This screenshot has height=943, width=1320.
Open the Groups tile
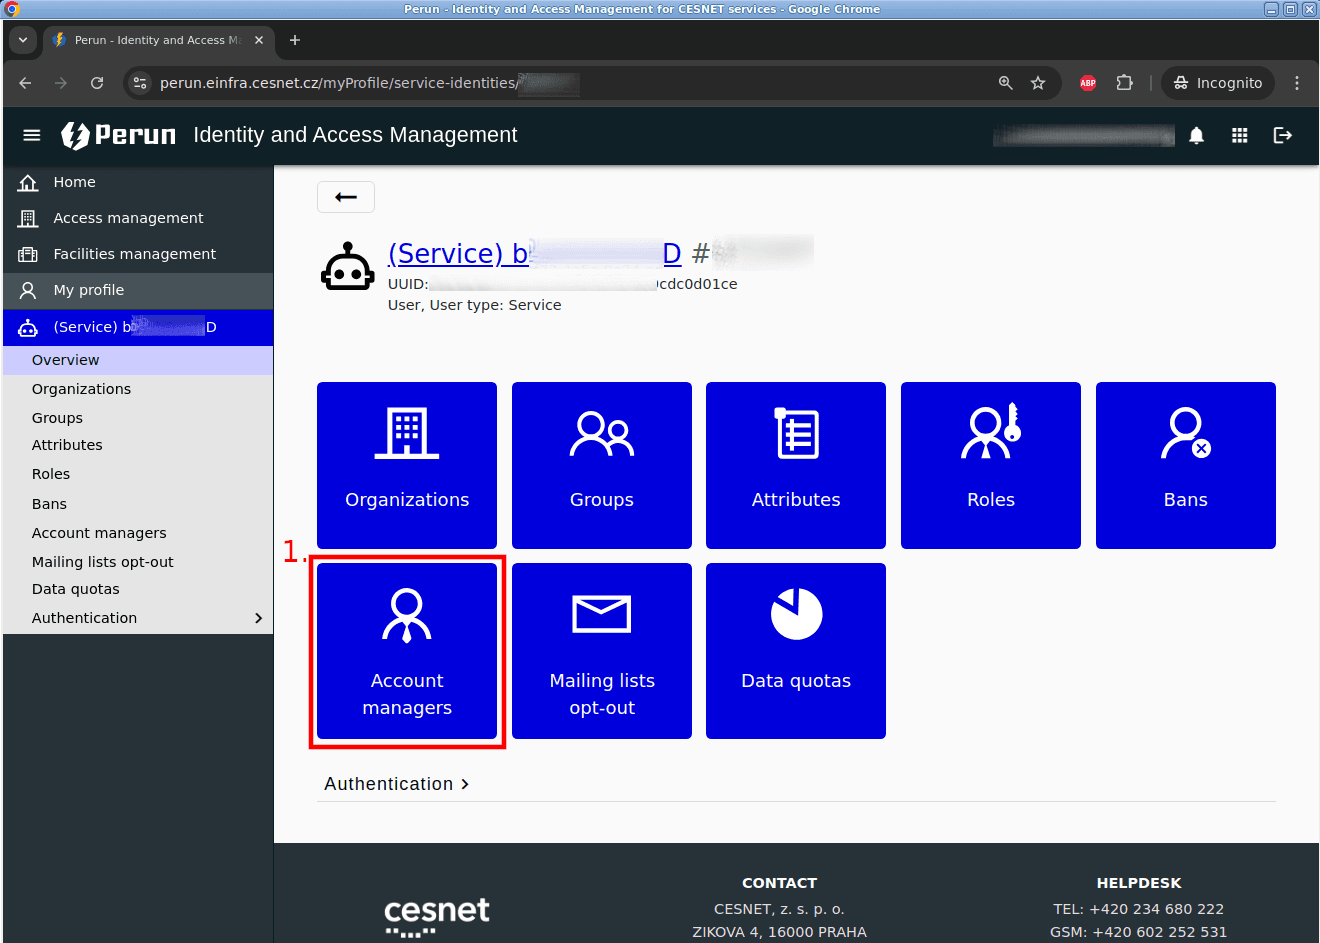(602, 465)
